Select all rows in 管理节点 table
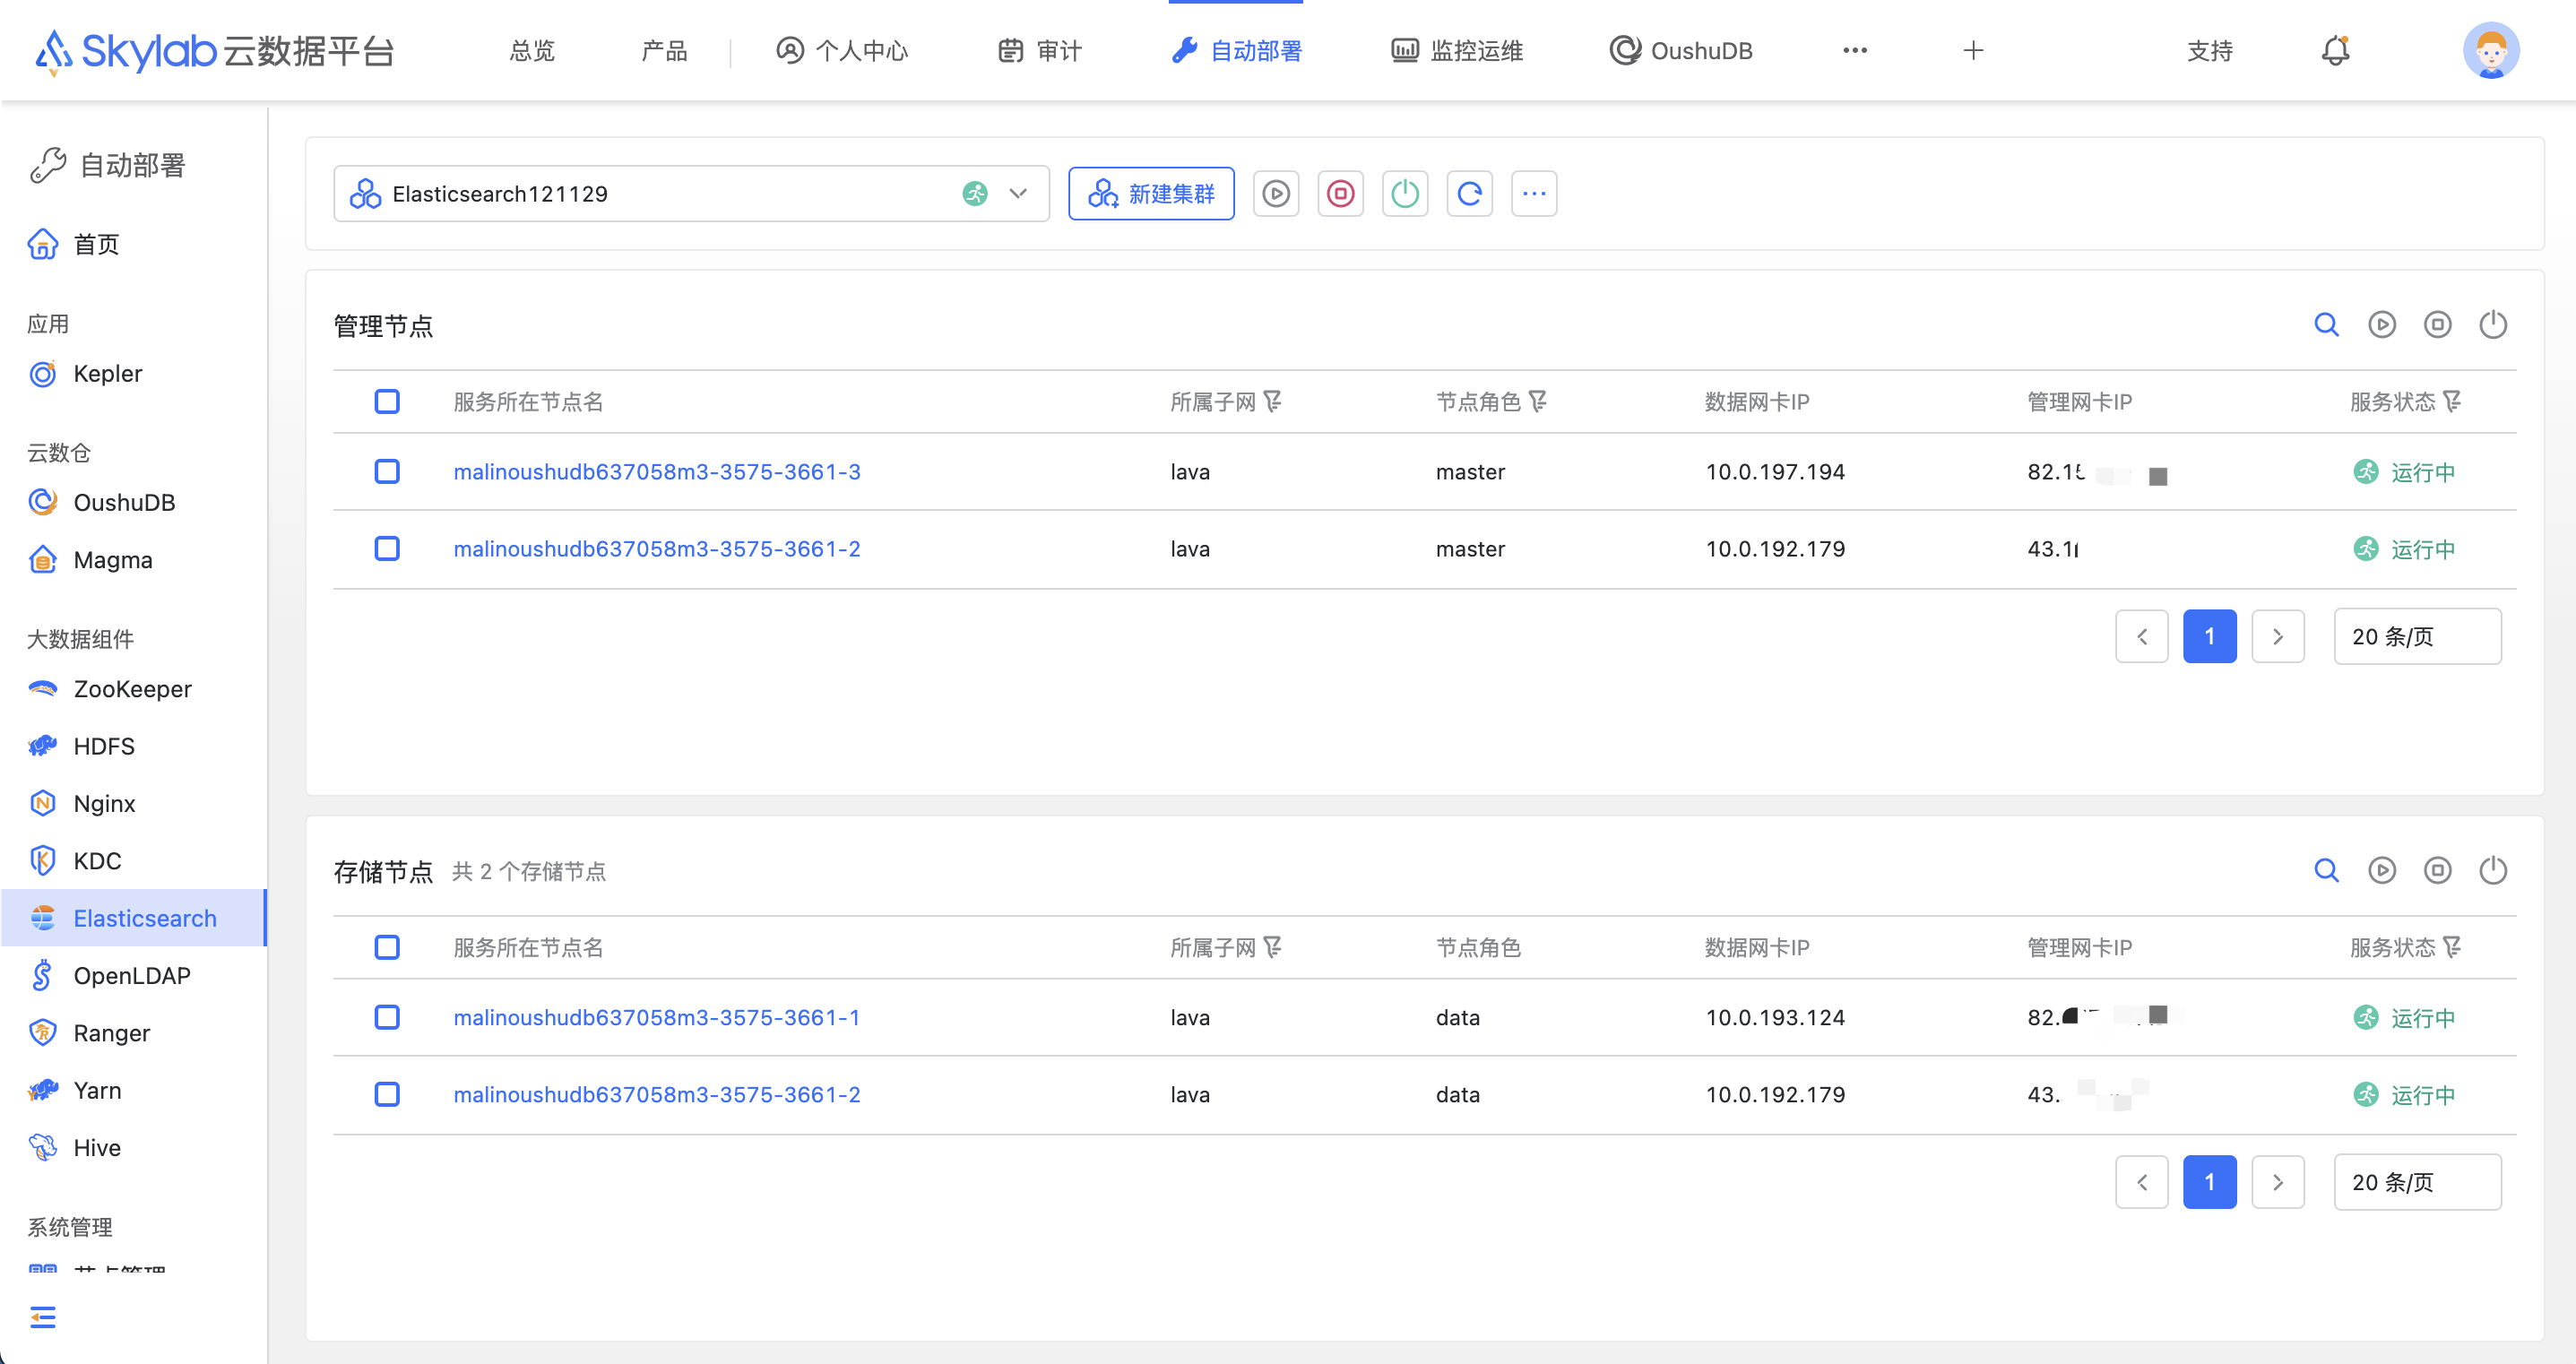2576x1364 pixels. click(387, 401)
